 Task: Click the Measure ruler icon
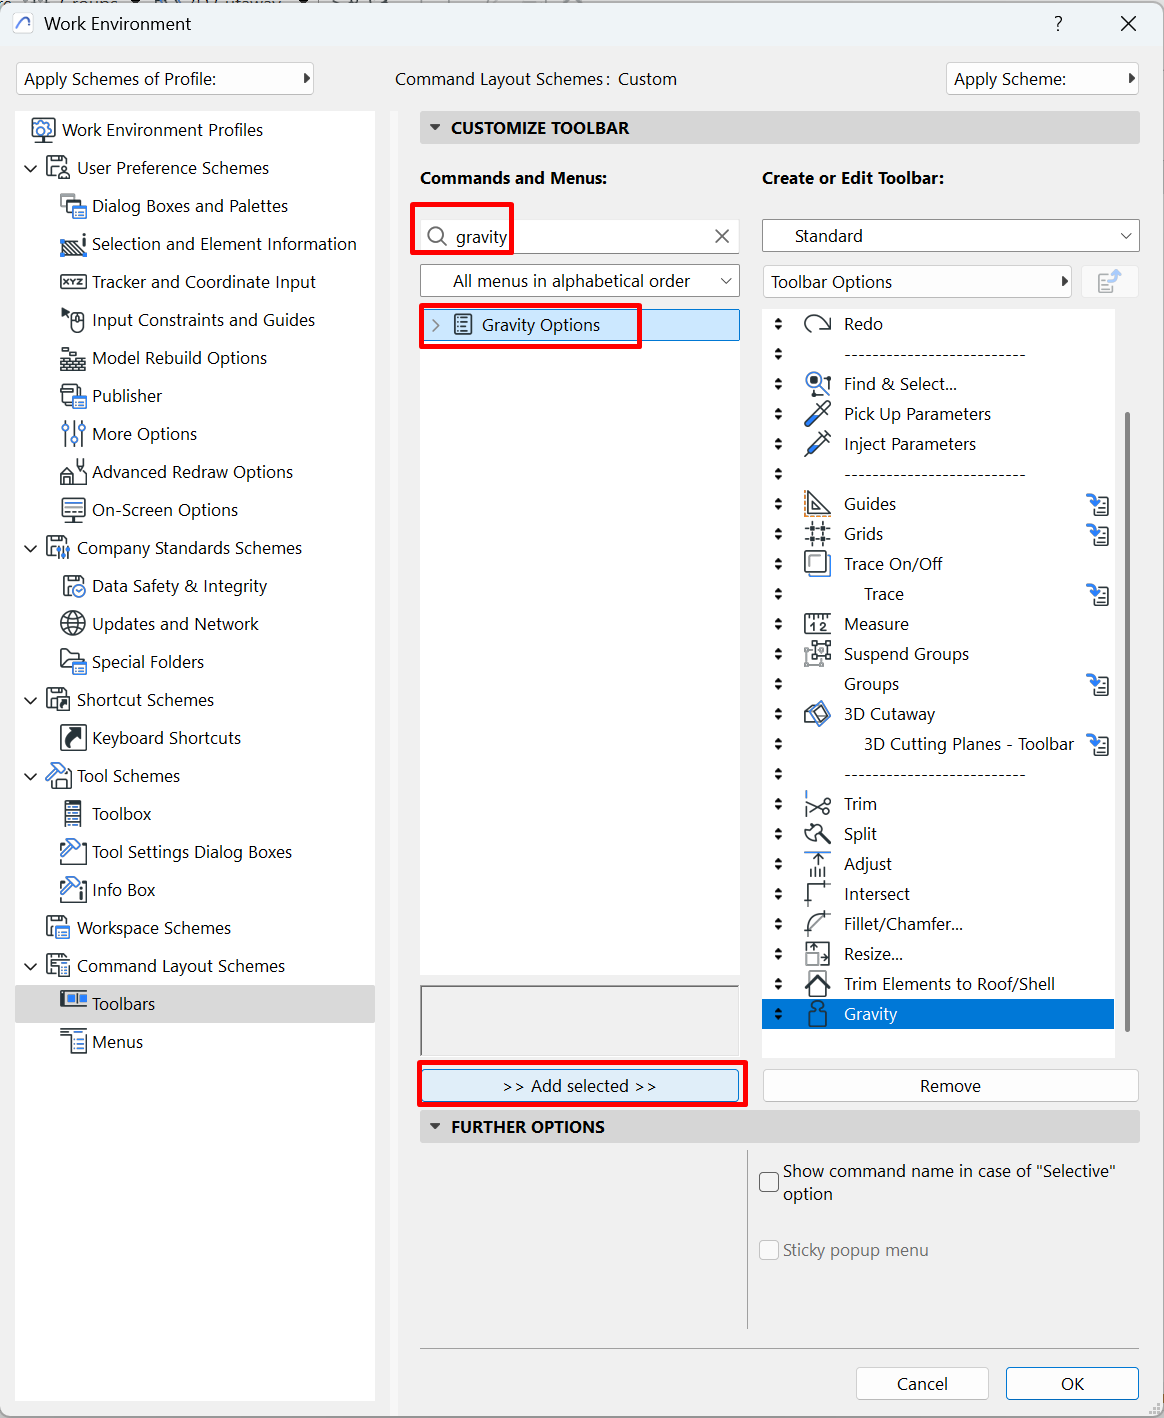tap(817, 624)
